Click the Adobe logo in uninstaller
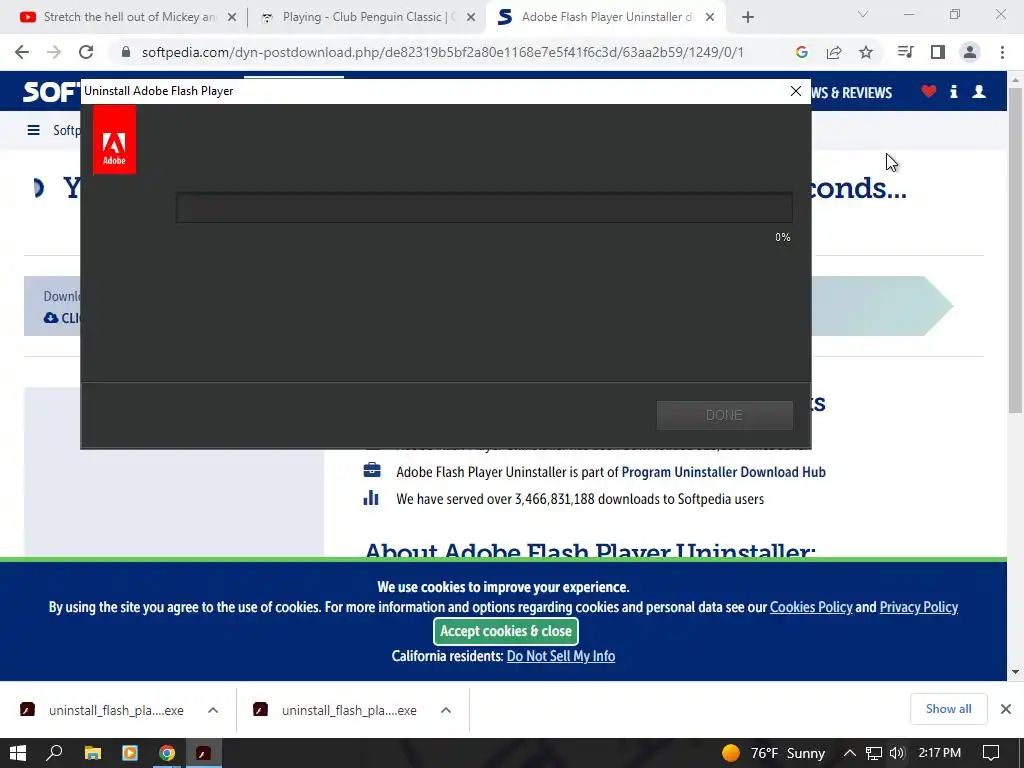1024x768 pixels. (114, 140)
